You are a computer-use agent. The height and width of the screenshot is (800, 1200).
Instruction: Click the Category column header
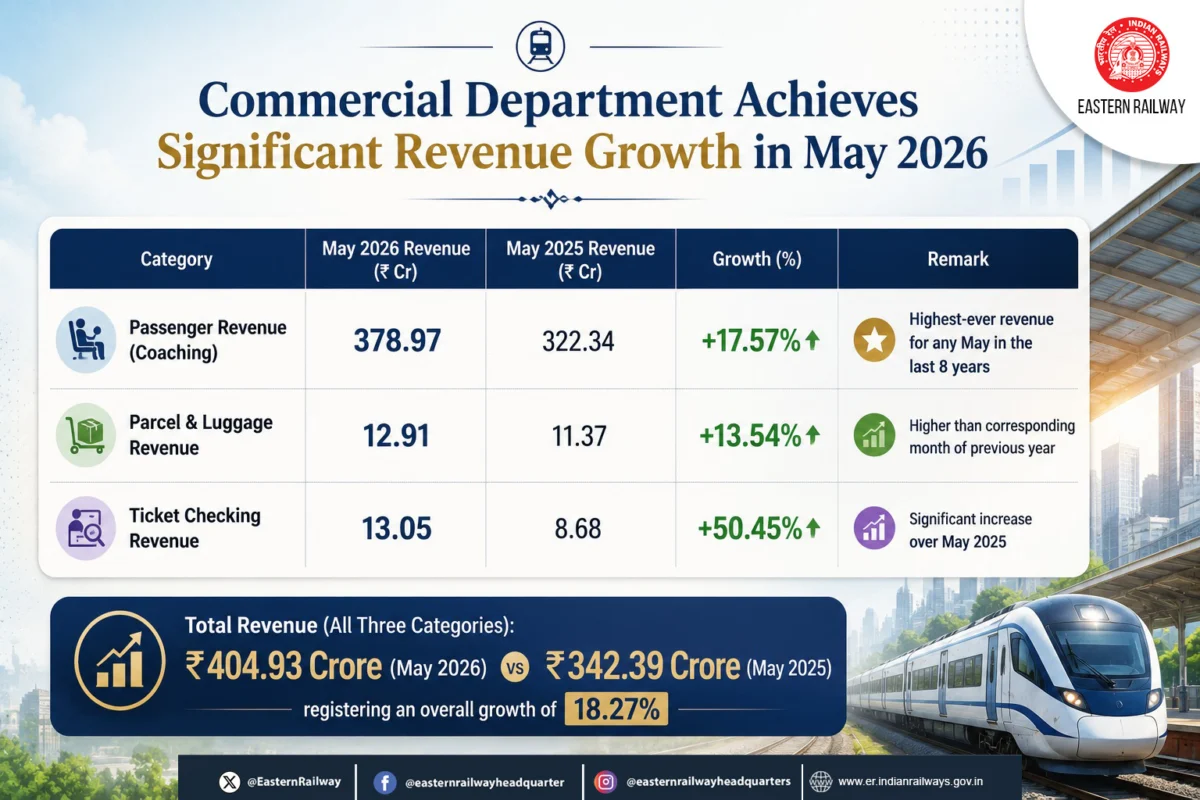click(x=177, y=259)
